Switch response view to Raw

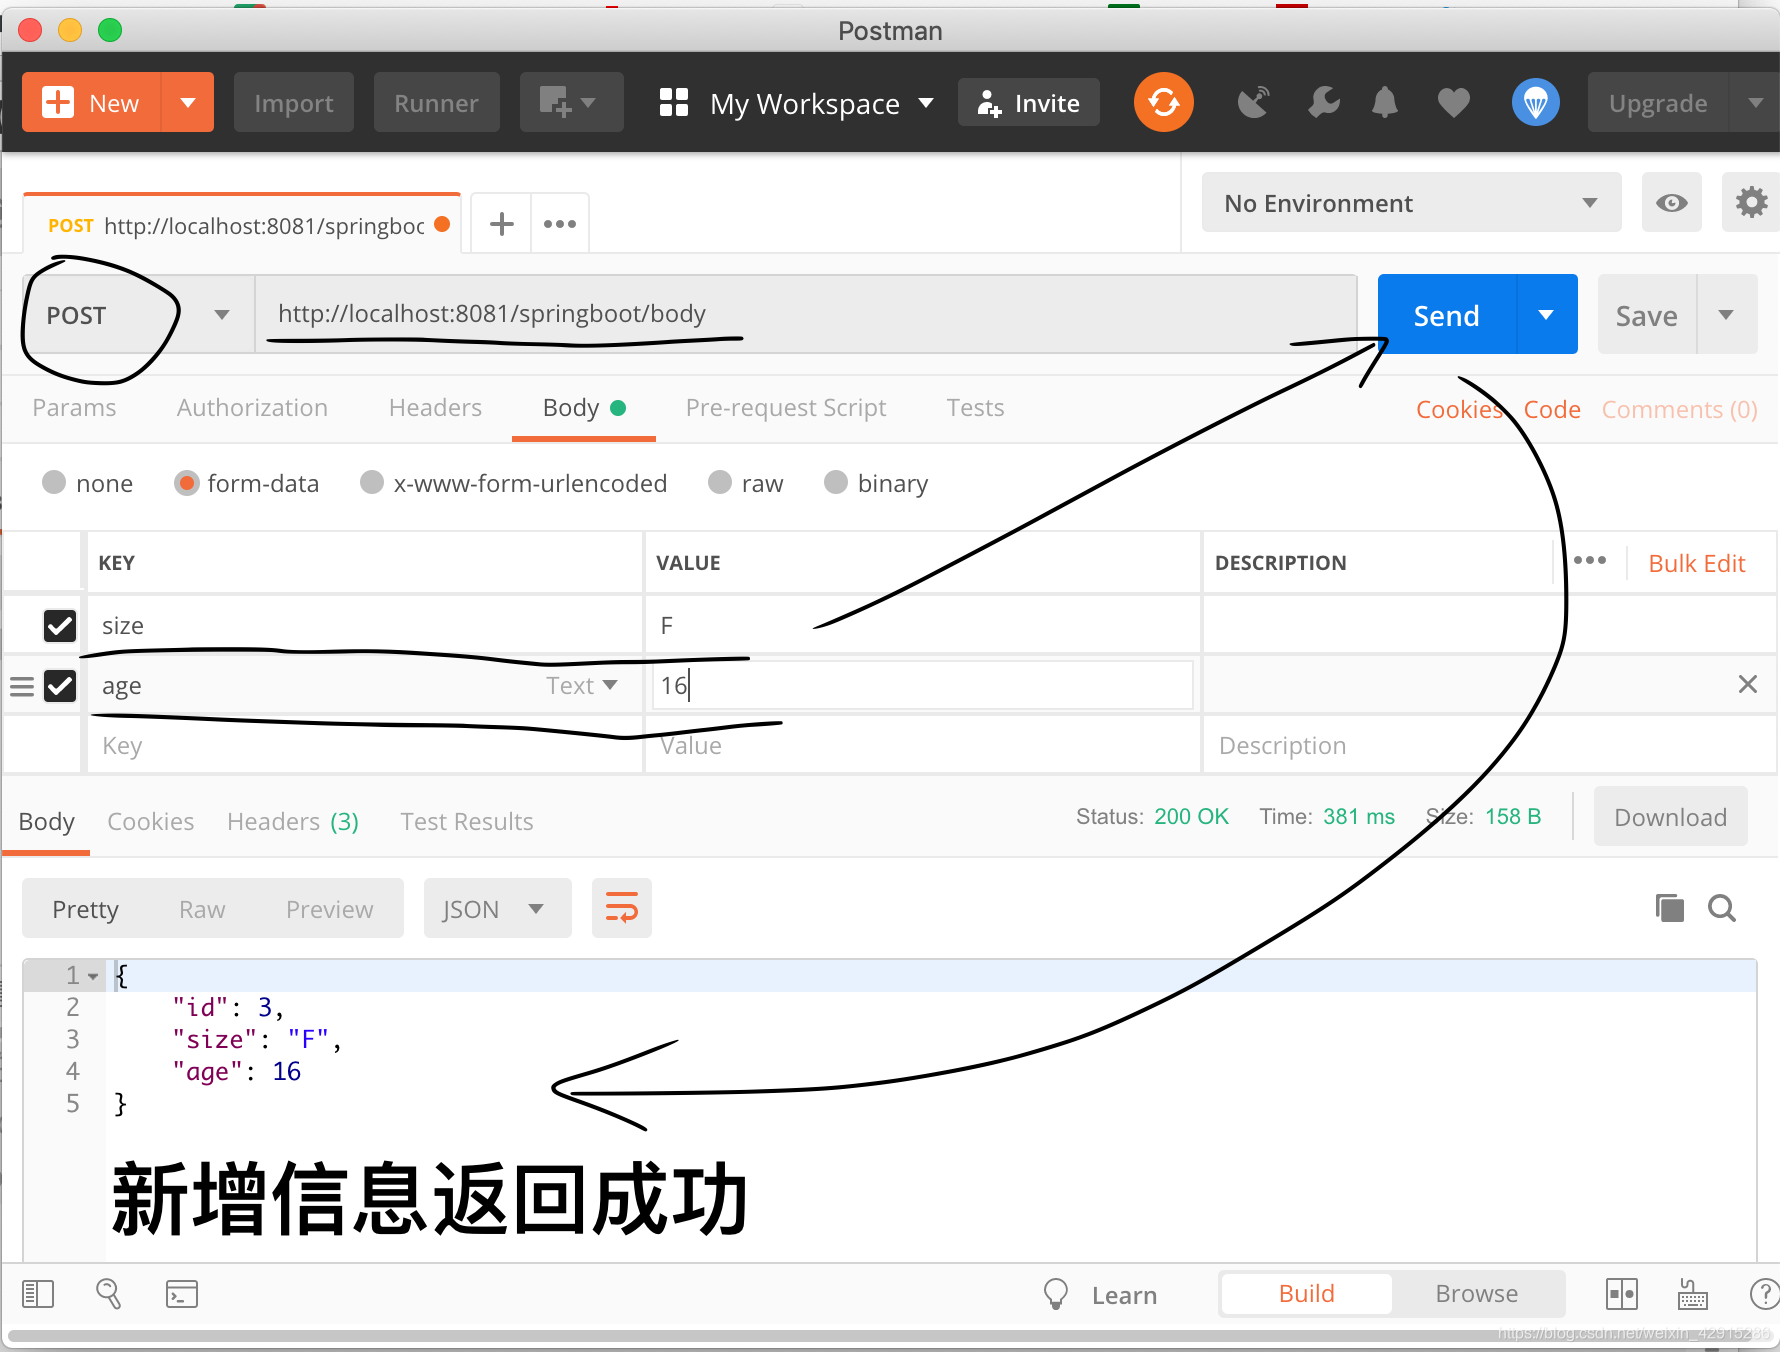(202, 909)
